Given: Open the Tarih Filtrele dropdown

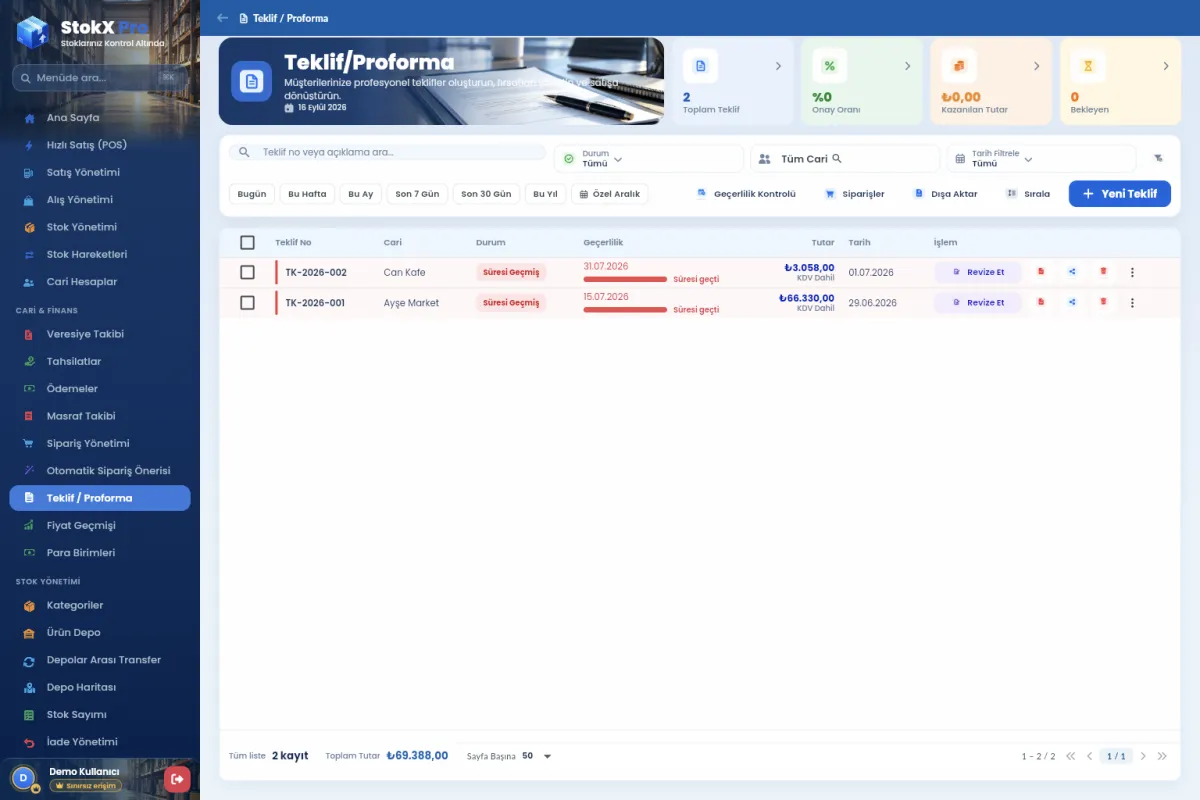Looking at the screenshot, I should click(x=1041, y=158).
